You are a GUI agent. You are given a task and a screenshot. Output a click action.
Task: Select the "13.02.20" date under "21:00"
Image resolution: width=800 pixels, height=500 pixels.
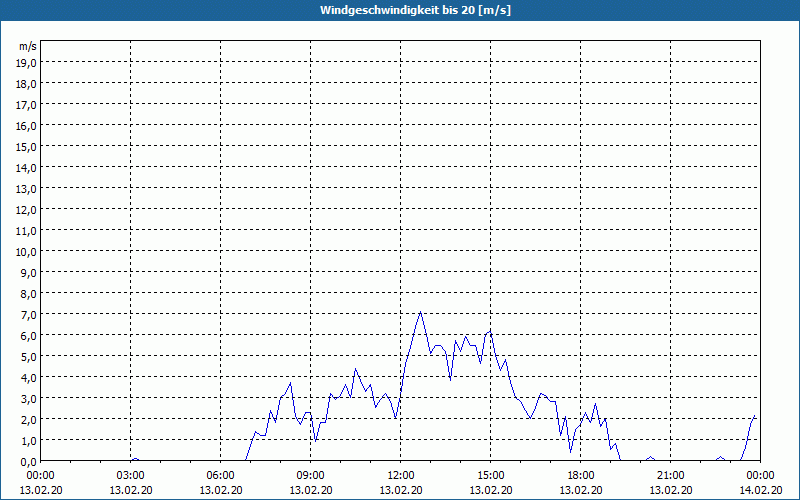point(670,490)
